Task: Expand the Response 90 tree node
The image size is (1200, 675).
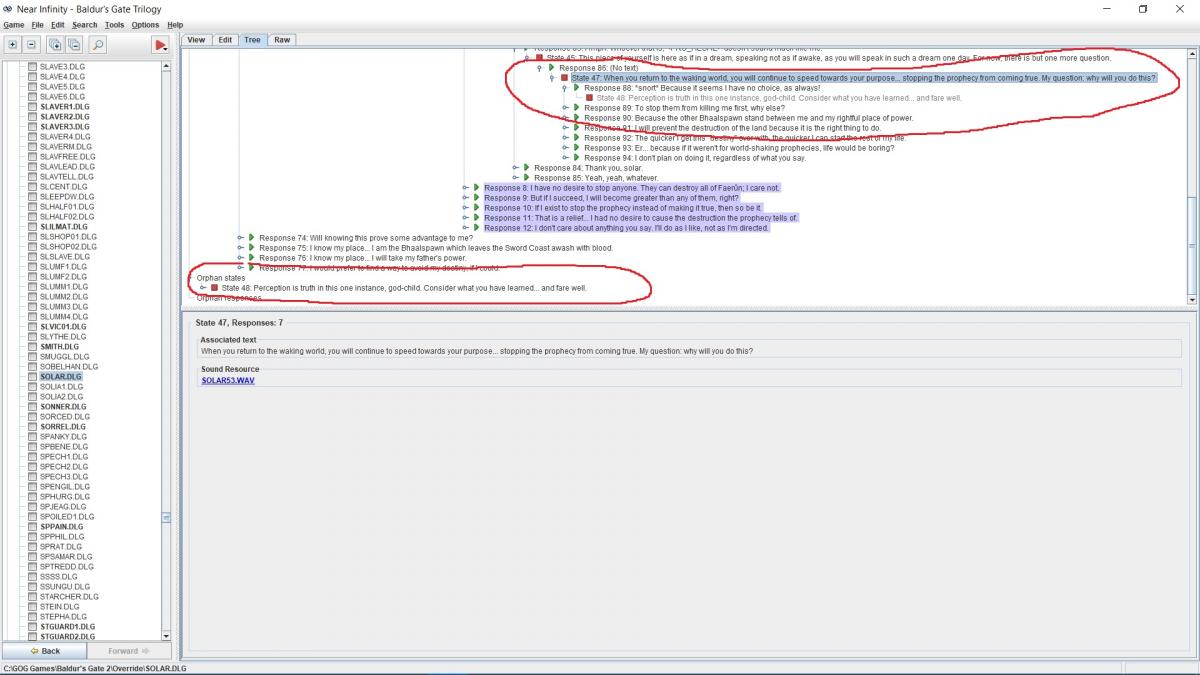Action: point(565,118)
